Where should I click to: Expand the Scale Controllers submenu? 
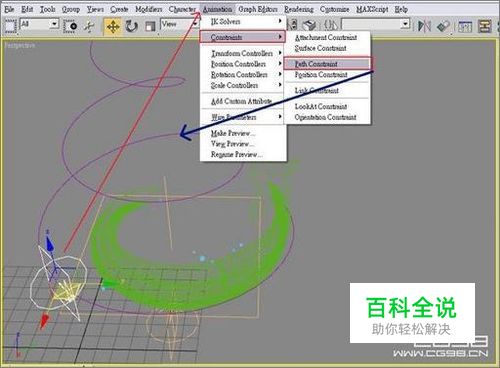(243, 85)
